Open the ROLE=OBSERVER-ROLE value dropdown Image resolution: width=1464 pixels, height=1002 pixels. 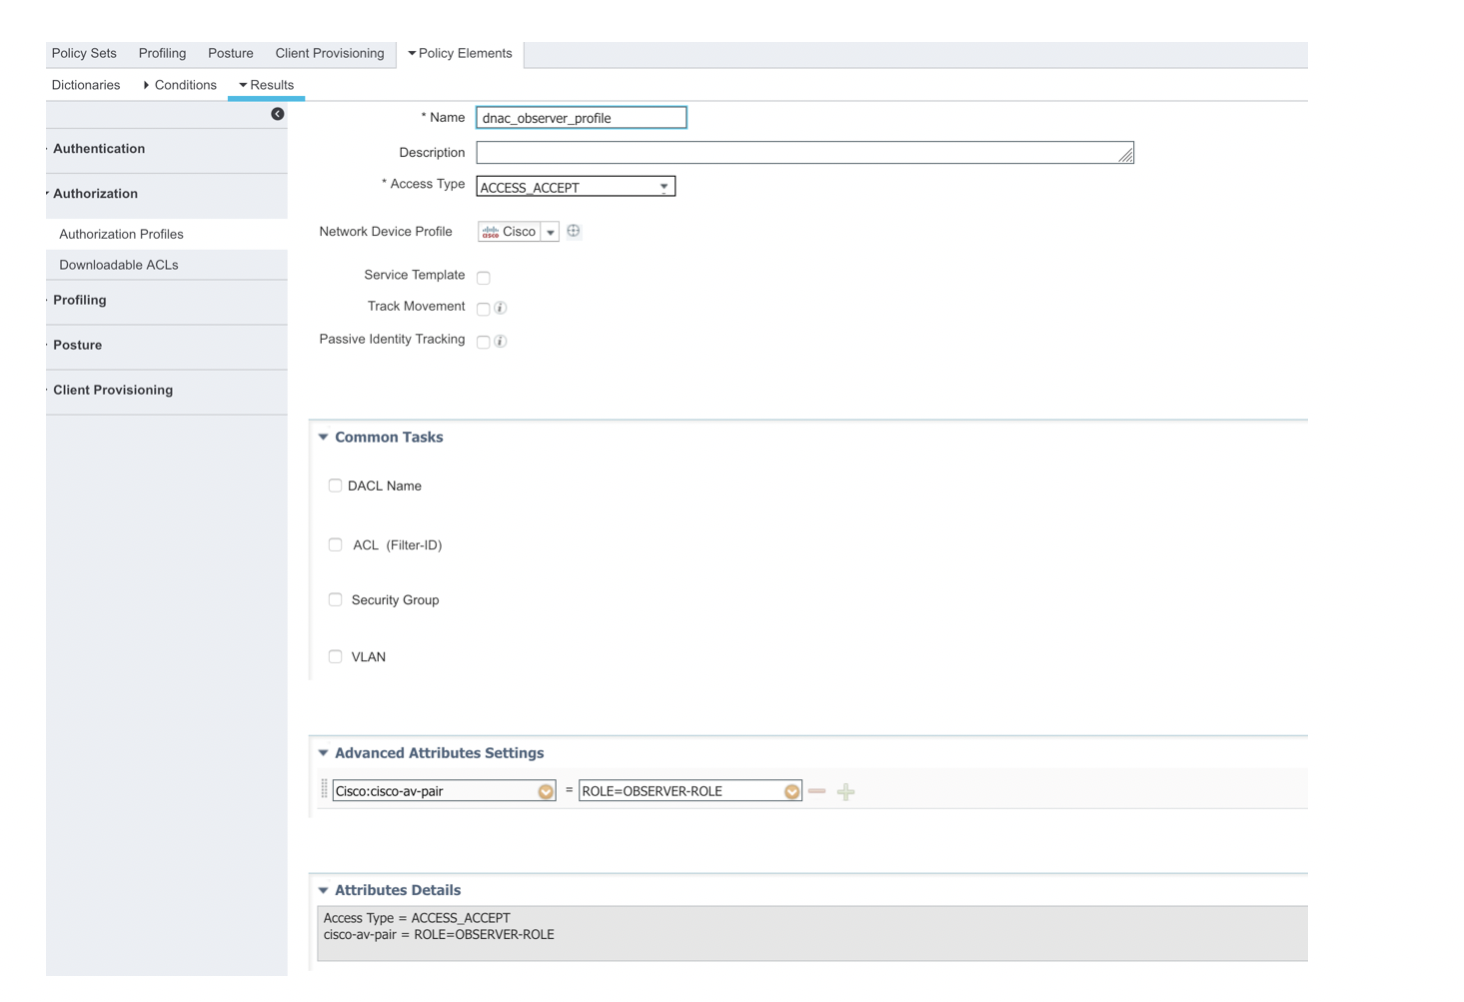(x=791, y=790)
